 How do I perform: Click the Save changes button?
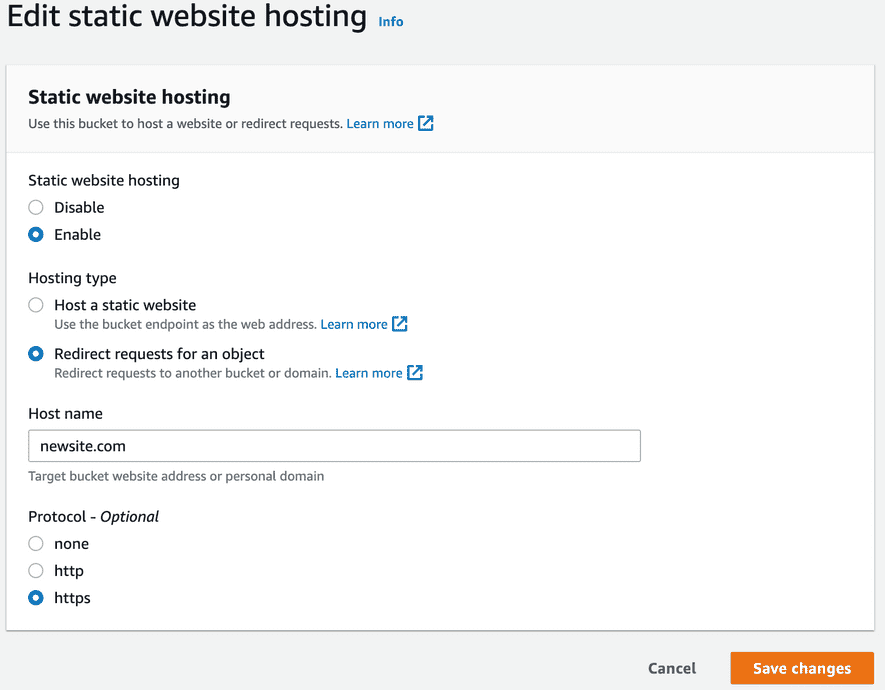pyautogui.click(x=802, y=668)
